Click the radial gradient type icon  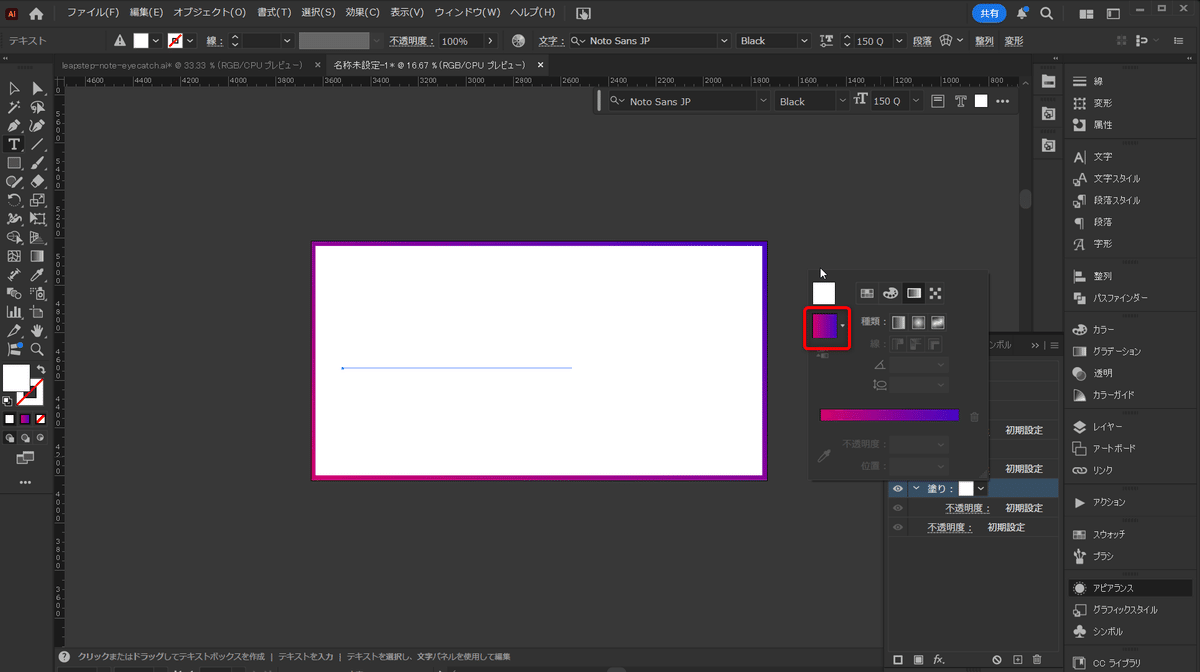(x=918, y=322)
